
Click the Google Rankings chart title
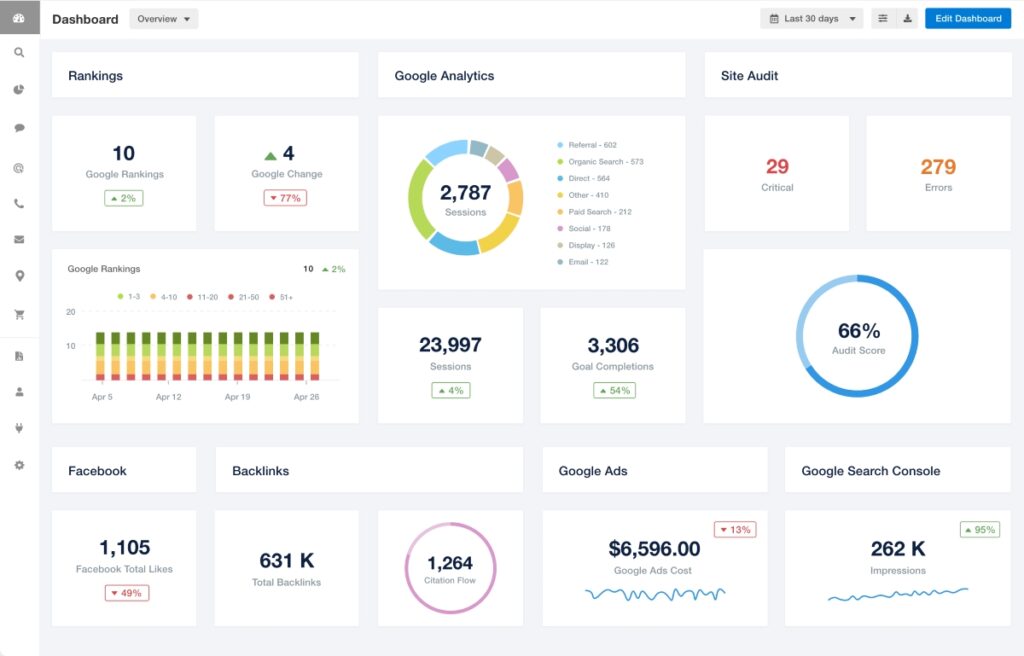pos(104,269)
